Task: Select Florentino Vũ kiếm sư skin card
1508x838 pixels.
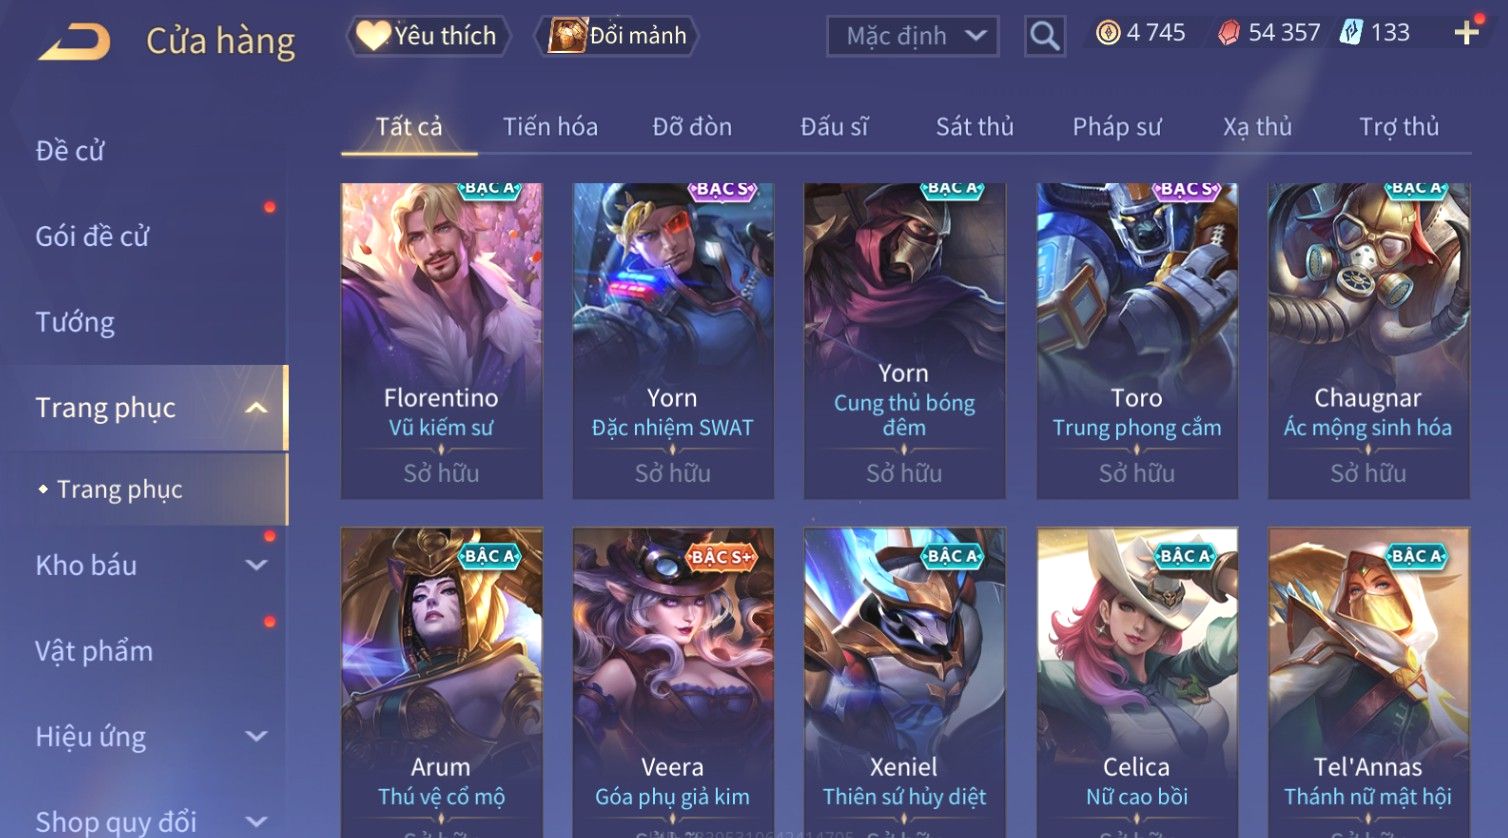Action: (441, 341)
